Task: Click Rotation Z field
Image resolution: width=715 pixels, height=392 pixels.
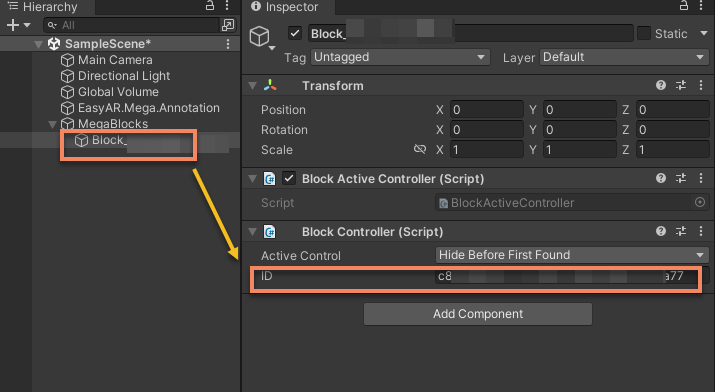Action: point(673,130)
